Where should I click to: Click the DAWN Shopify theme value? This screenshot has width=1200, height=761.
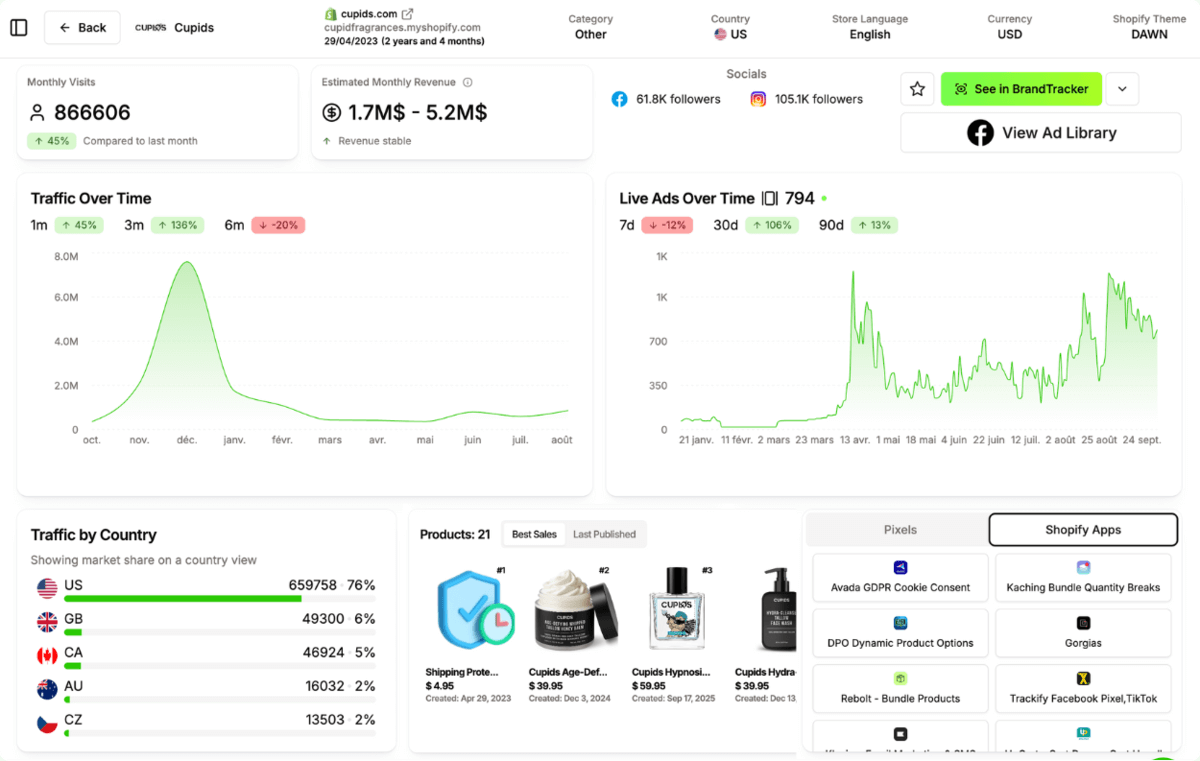click(x=1149, y=34)
